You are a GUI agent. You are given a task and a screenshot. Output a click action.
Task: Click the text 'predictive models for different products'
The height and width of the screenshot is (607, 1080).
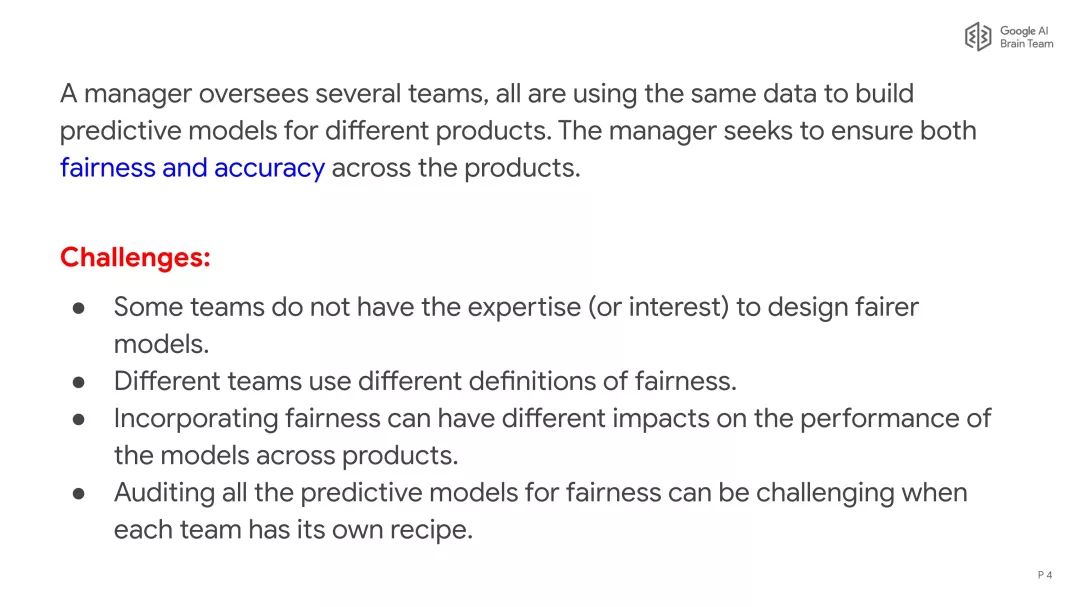pos(306,131)
